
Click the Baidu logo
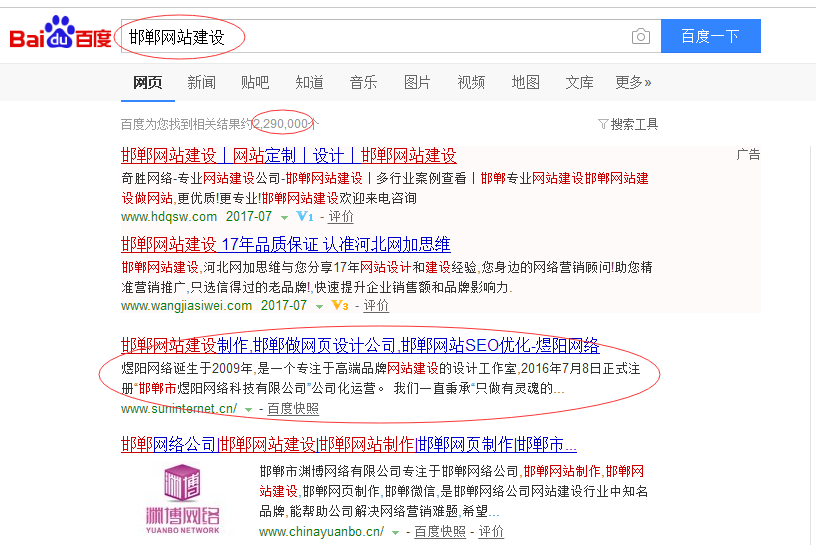pos(60,33)
